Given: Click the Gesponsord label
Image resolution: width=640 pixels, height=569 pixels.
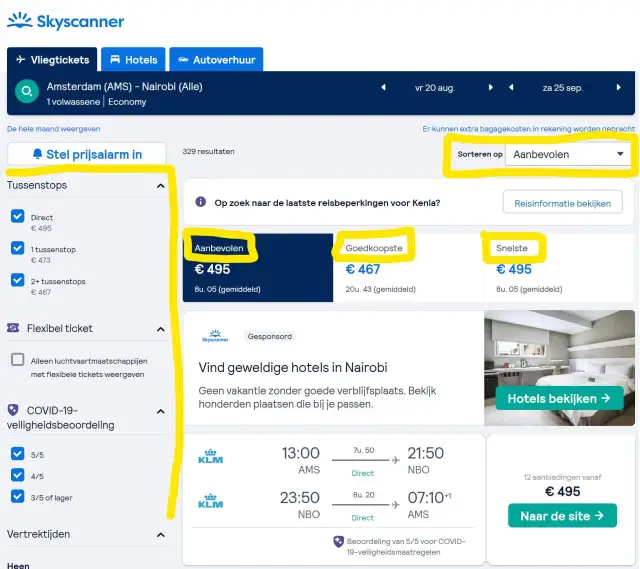Looking at the screenshot, I should pos(270,336).
